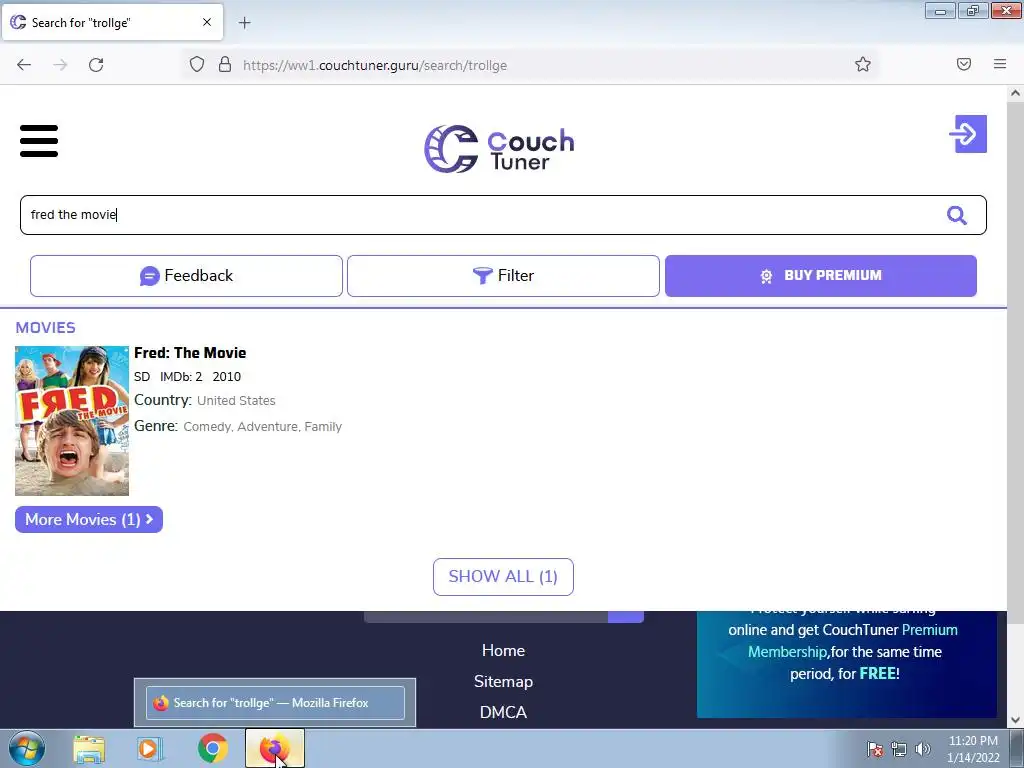The height and width of the screenshot is (768, 1024).
Task: Select the Family genre link
Action: pyautogui.click(x=323, y=426)
